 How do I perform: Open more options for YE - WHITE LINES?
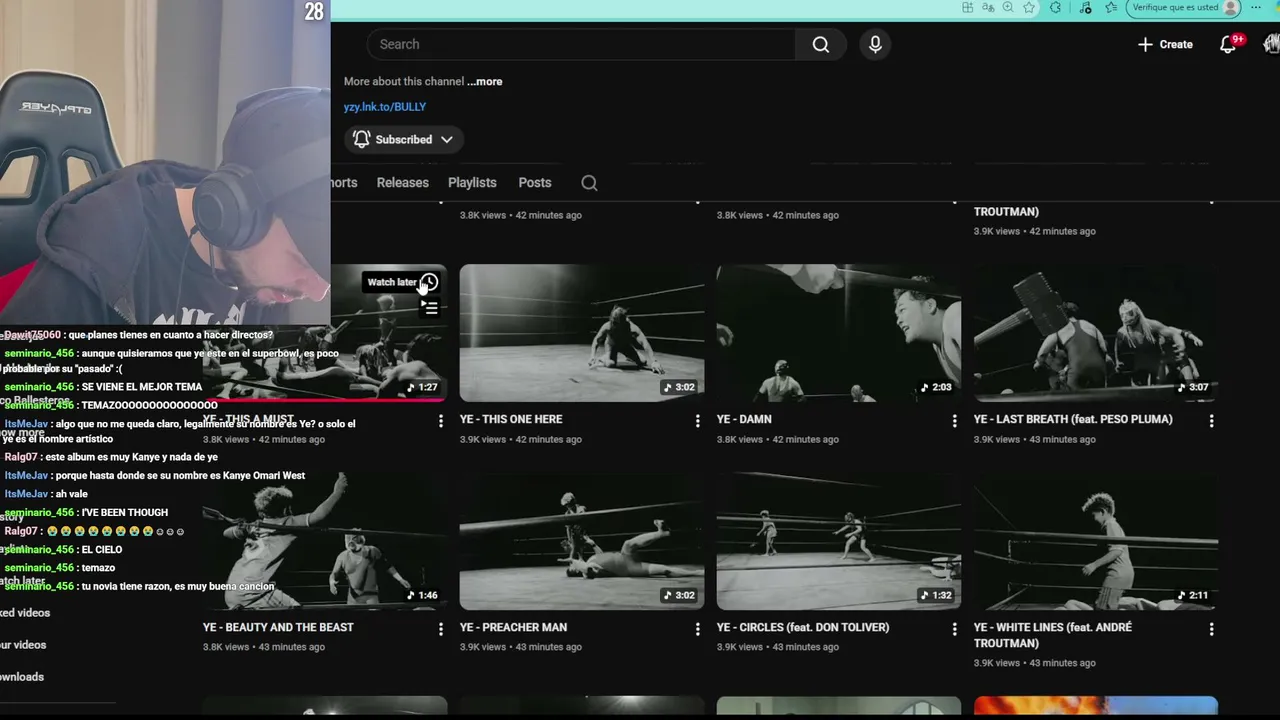[1211, 629]
